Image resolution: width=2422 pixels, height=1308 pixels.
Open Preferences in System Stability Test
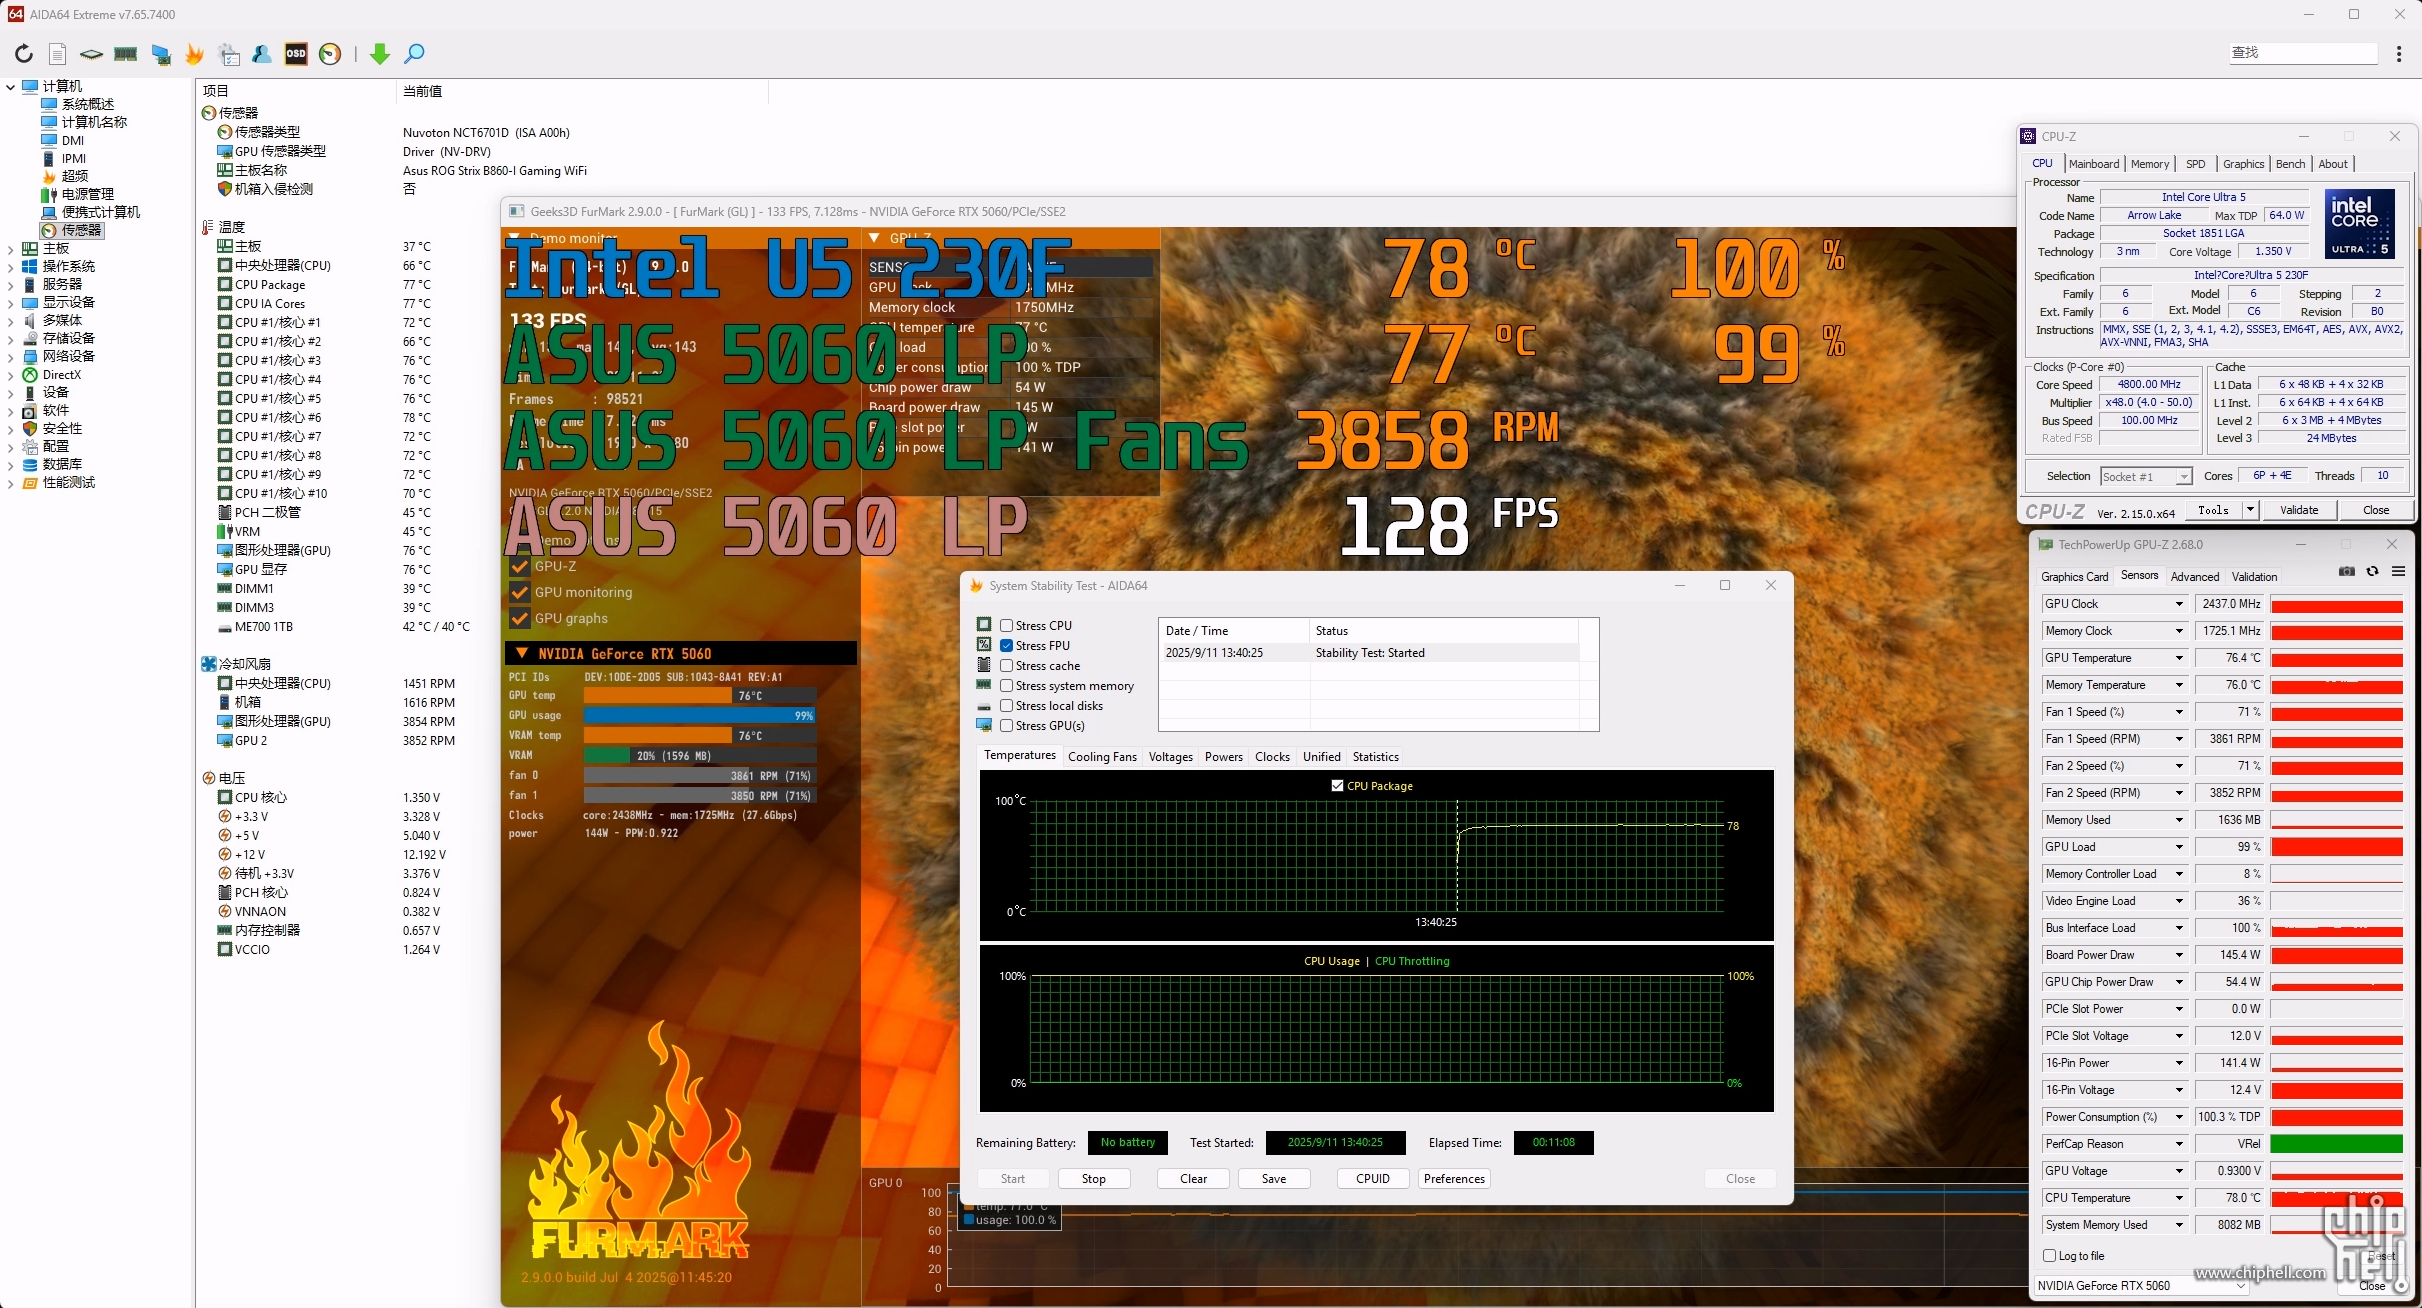click(x=1454, y=1179)
